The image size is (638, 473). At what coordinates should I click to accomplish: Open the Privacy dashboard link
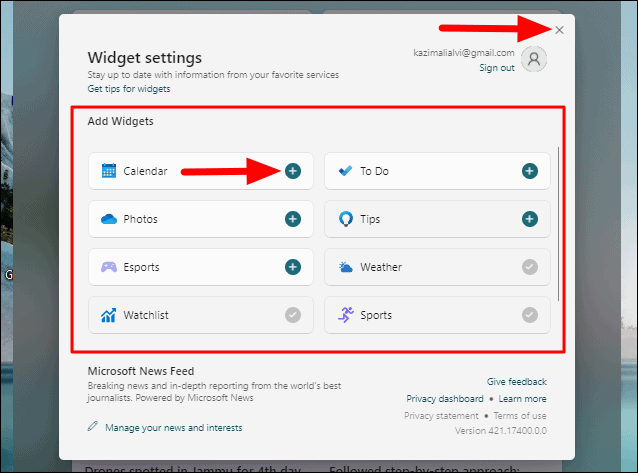tap(445, 399)
